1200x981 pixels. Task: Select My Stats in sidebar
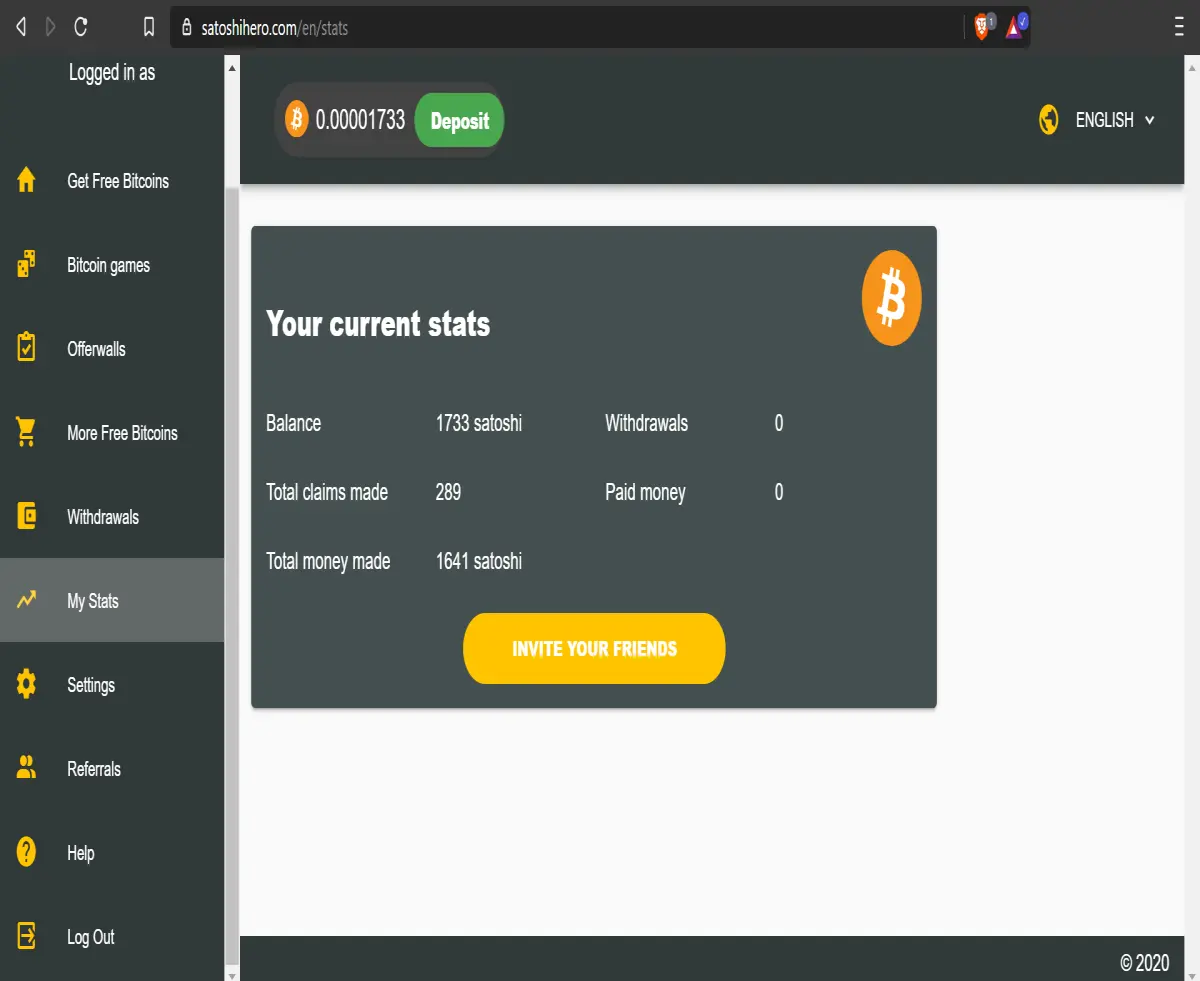[112, 600]
